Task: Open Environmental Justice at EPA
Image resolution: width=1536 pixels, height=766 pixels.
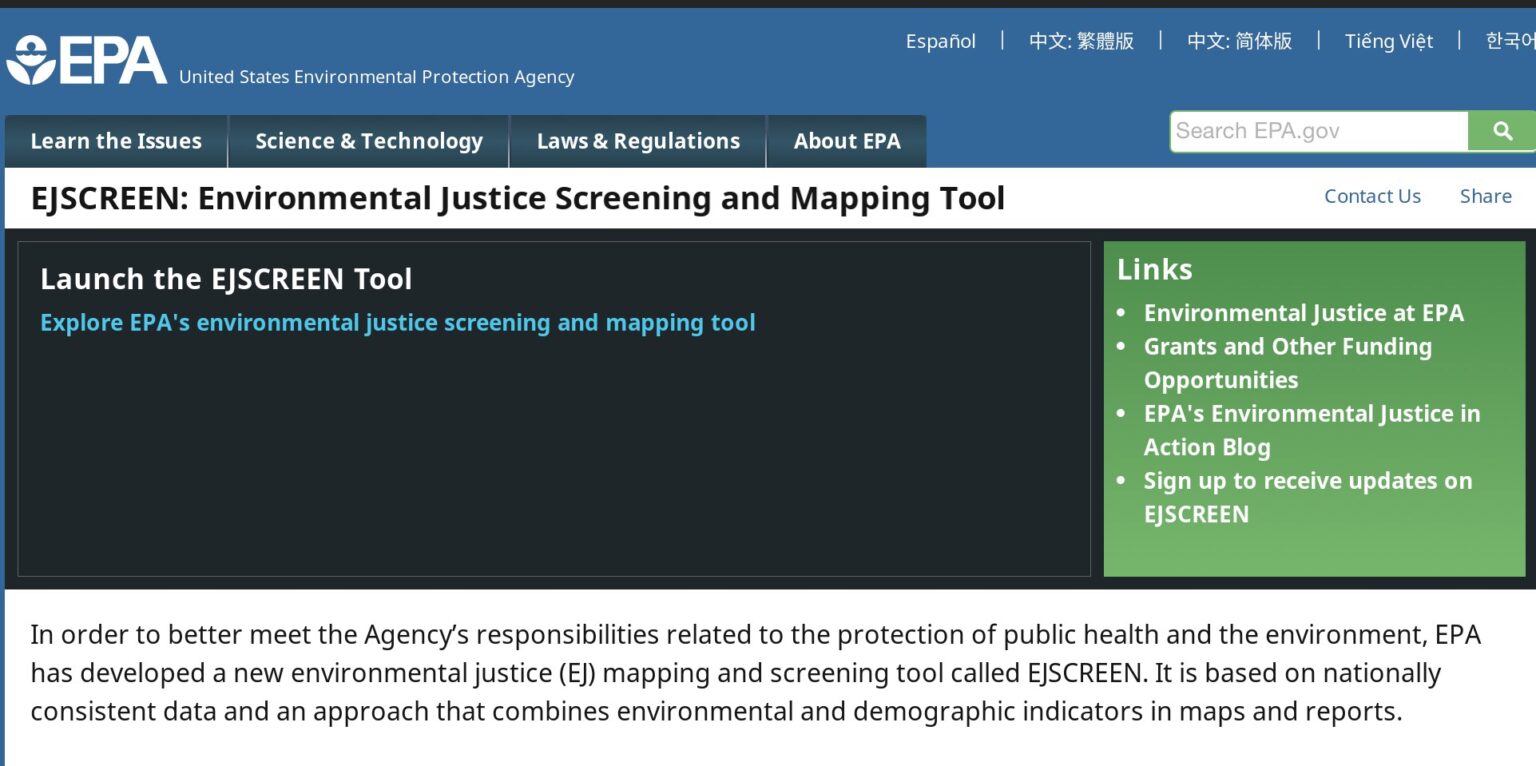Action: pos(1303,313)
